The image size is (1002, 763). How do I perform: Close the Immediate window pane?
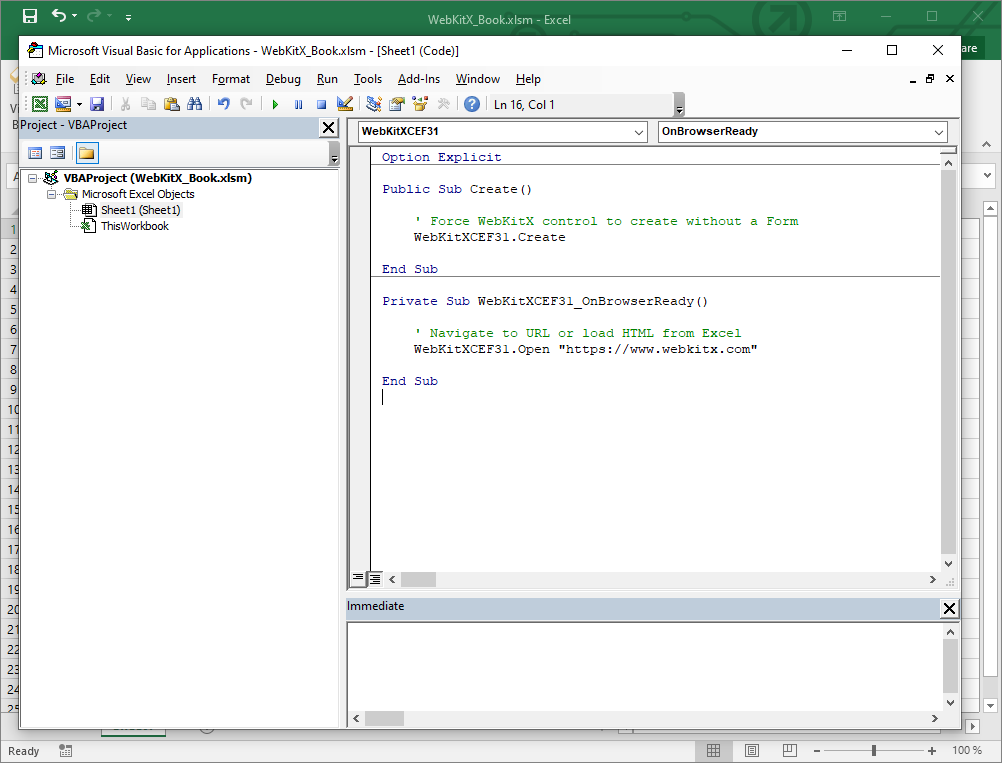(950, 608)
